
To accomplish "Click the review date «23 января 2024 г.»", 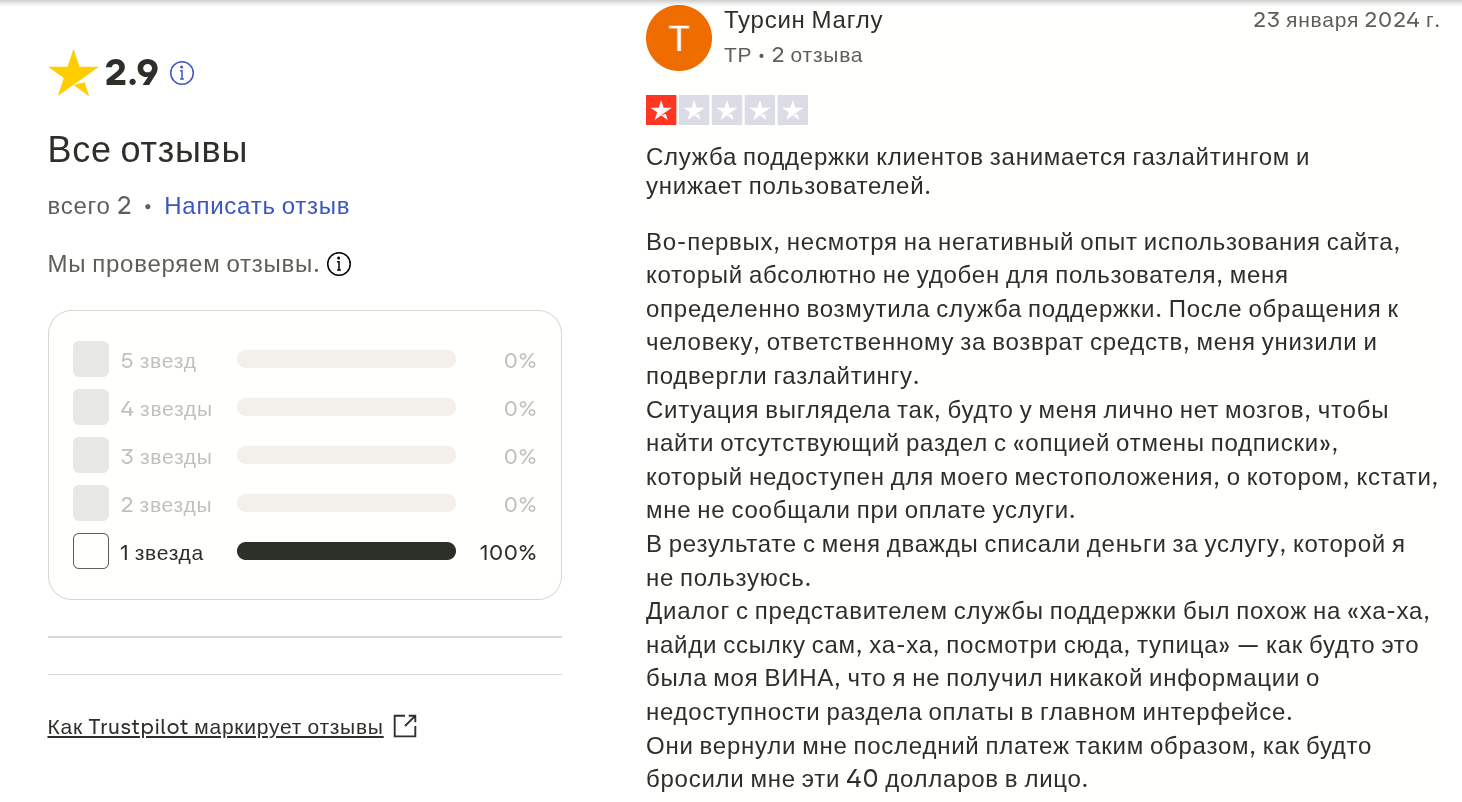I will [x=1348, y=18].
